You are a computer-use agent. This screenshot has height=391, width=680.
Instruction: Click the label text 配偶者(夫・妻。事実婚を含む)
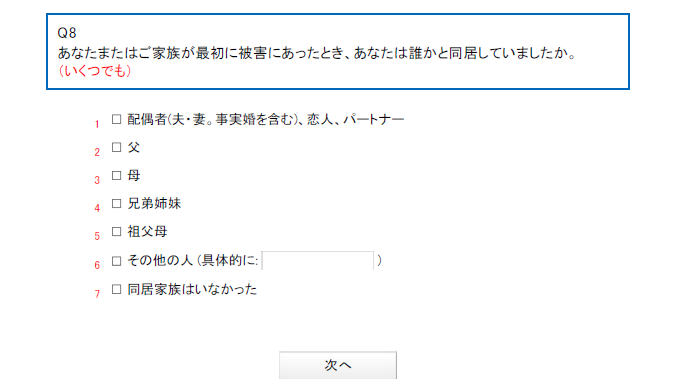tap(213, 119)
